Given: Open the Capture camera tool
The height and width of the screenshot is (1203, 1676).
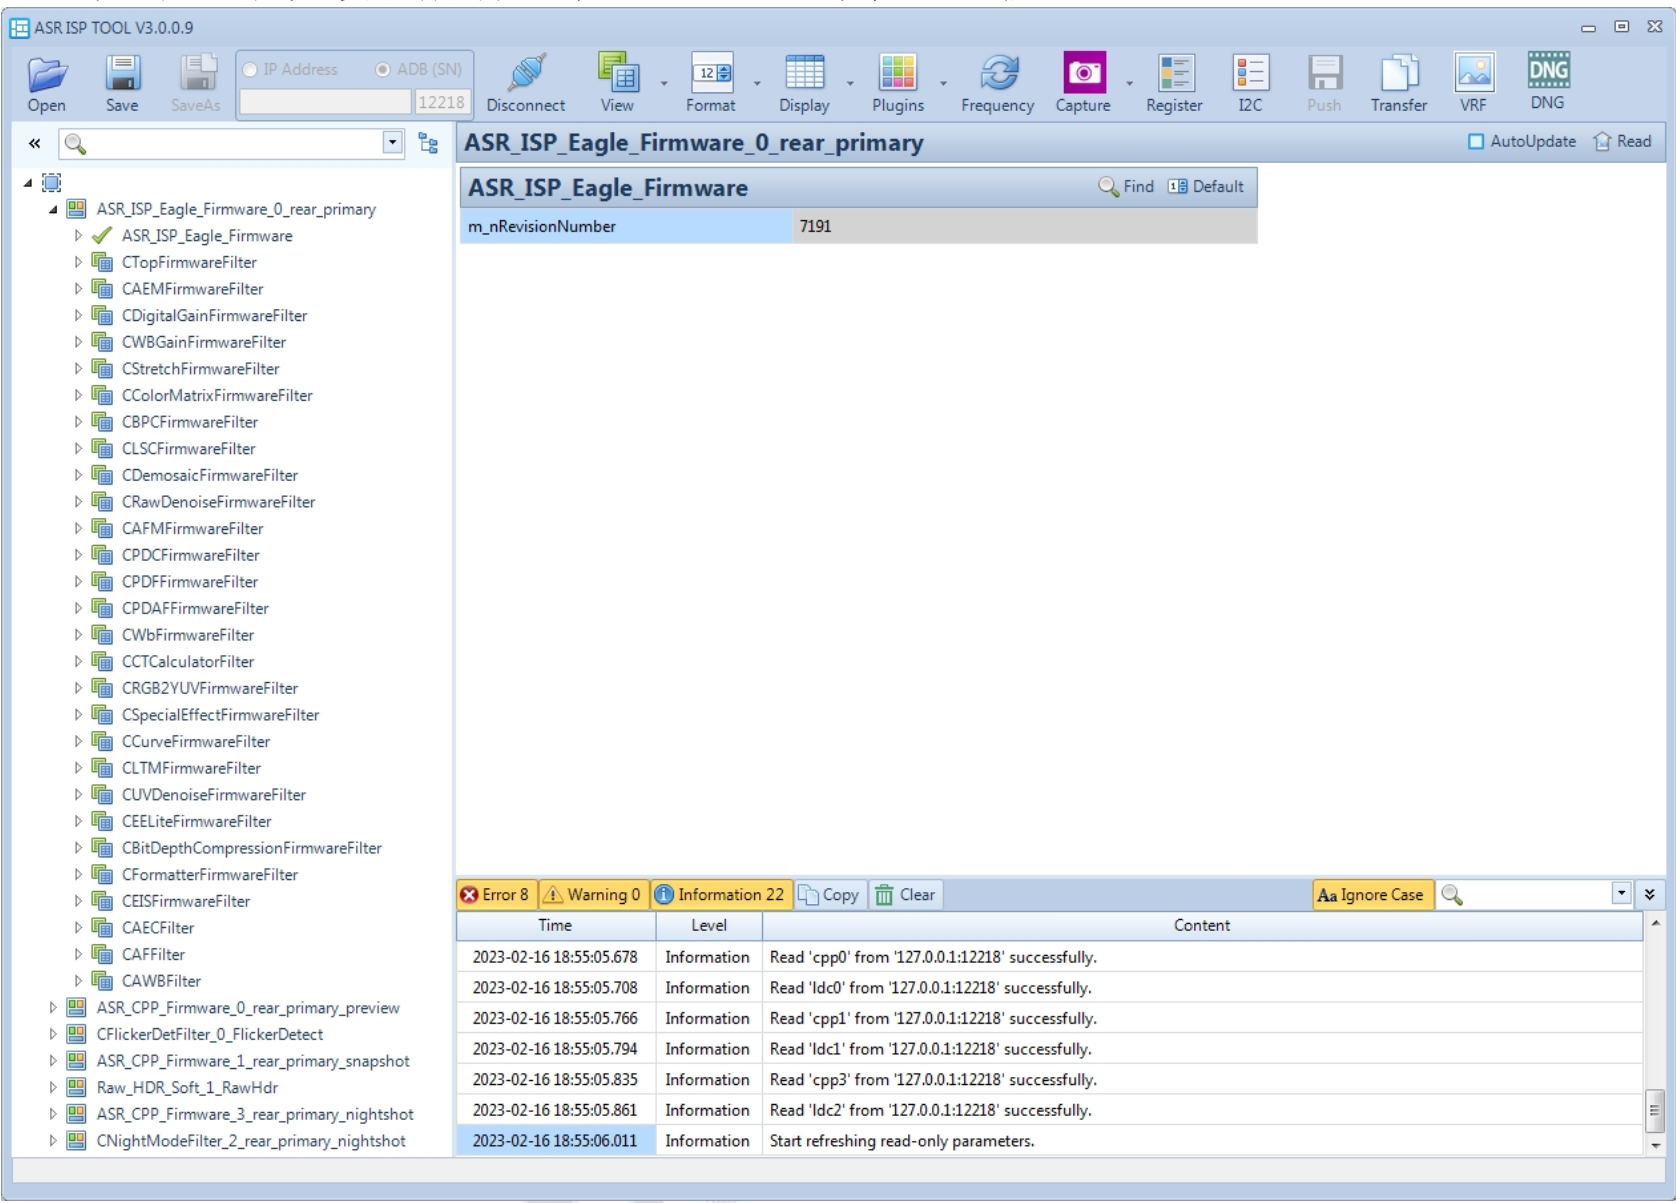Looking at the screenshot, I should click(1083, 74).
